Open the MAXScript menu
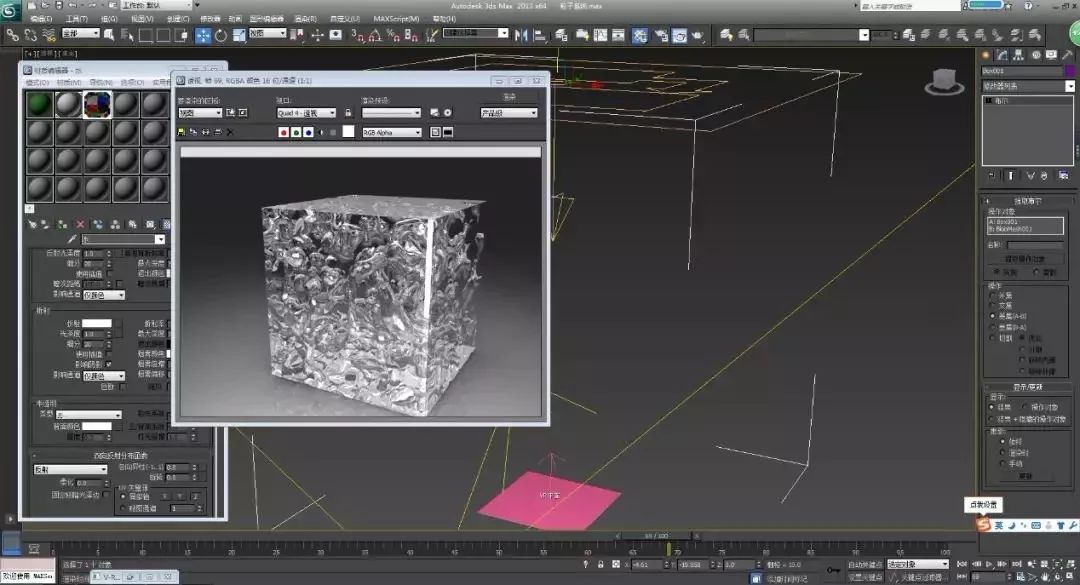Viewport: 1080px width, 585px height. 396,19
